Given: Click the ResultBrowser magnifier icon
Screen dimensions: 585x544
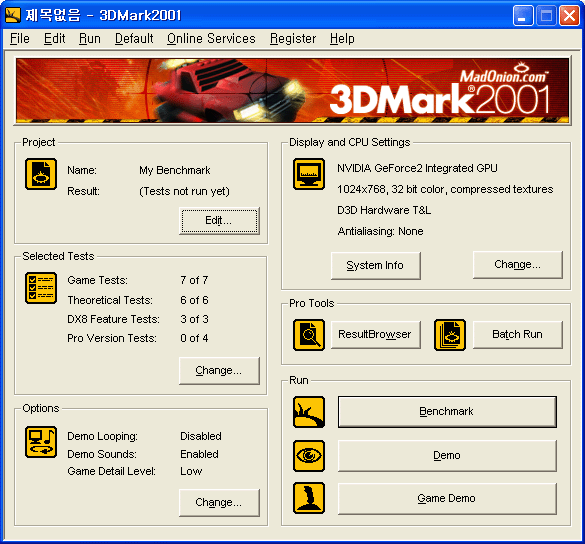Looking at the screenshot, I should pyautogui.click(x=309, y=335).
